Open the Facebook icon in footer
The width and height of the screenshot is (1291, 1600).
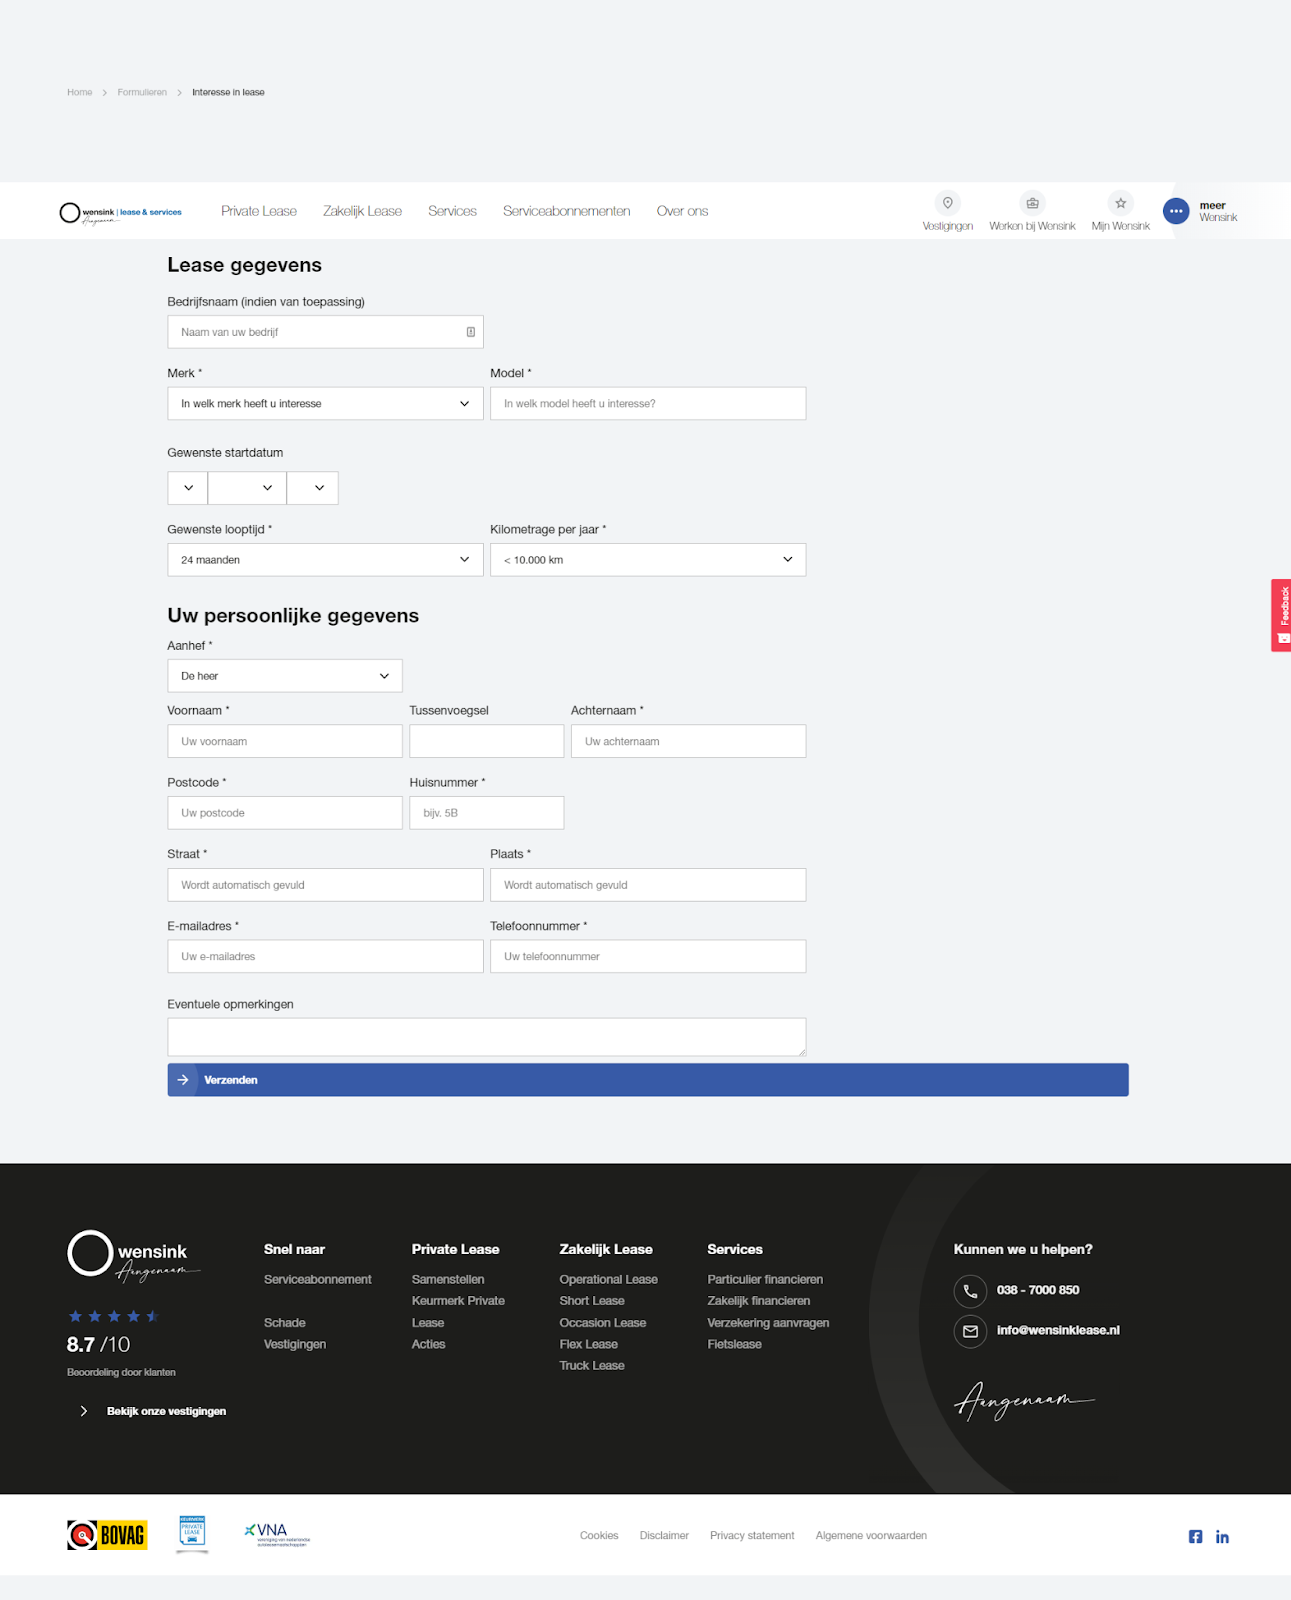coord(1195,1537)
